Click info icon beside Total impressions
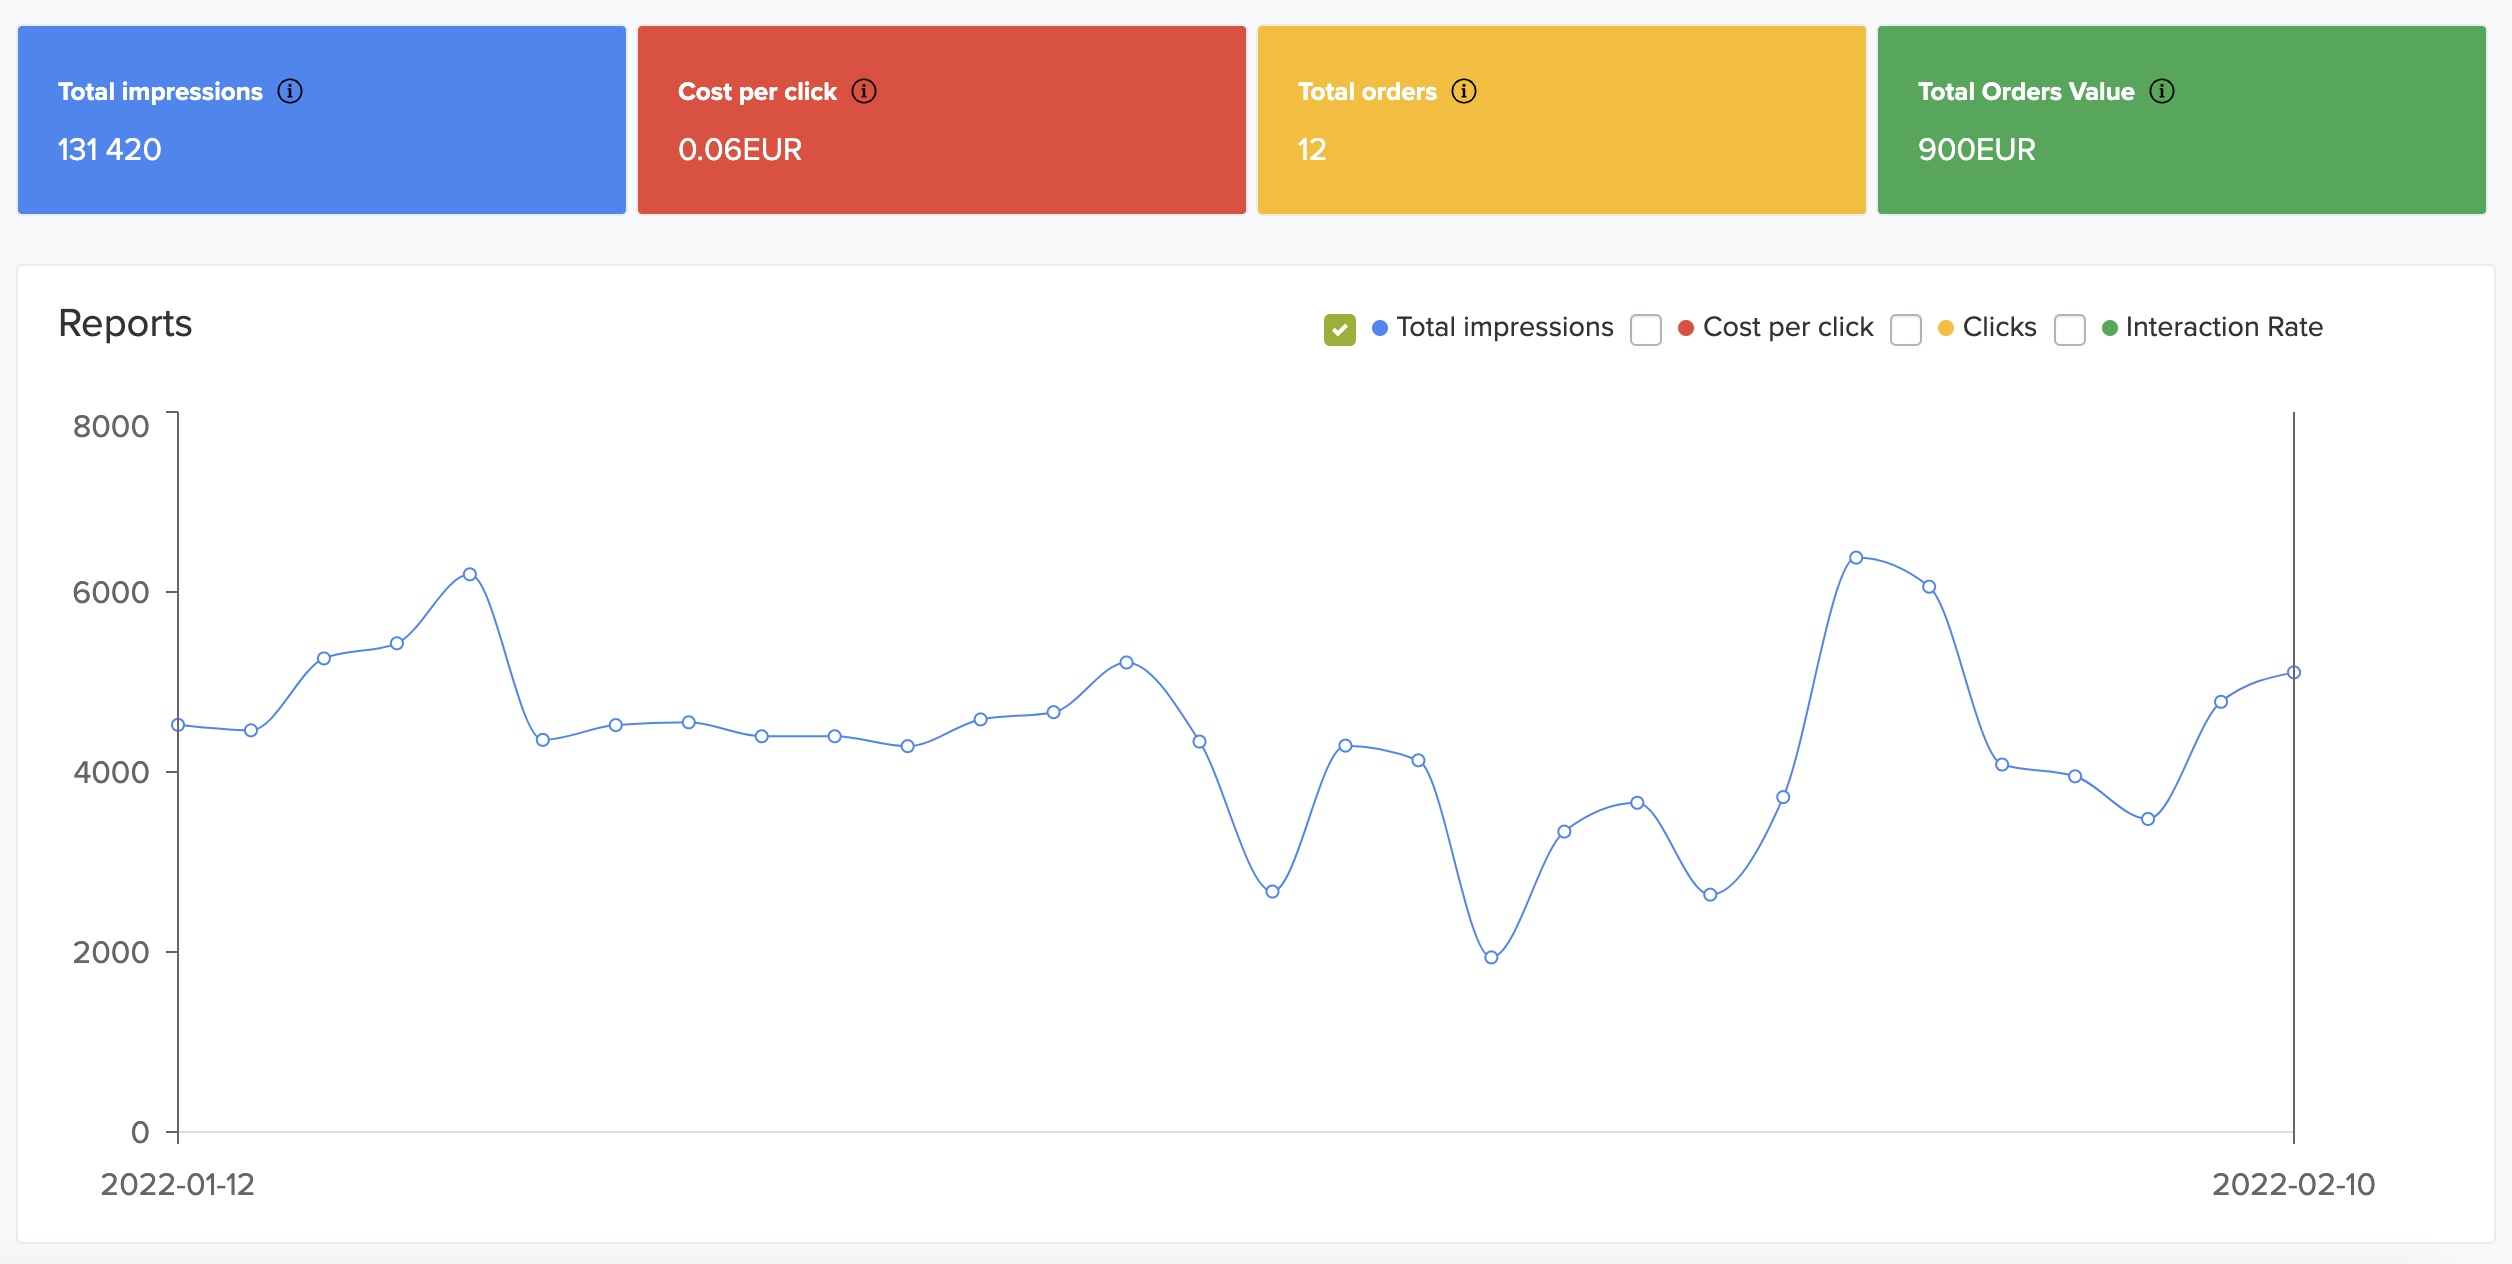Screen dimensions: 2512x1264 pos(290,91)
